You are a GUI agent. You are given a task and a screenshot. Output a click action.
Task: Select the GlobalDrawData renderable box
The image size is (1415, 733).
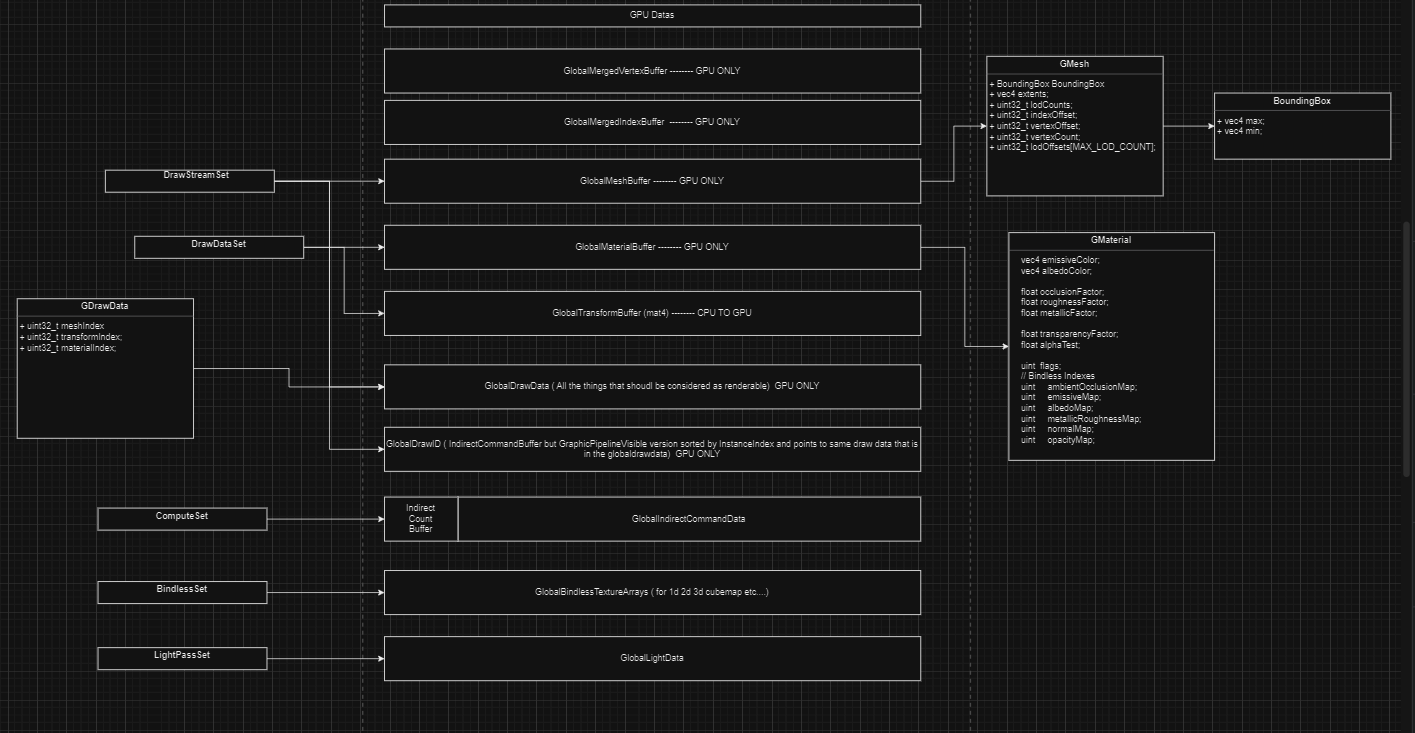(x=651, y=386)
